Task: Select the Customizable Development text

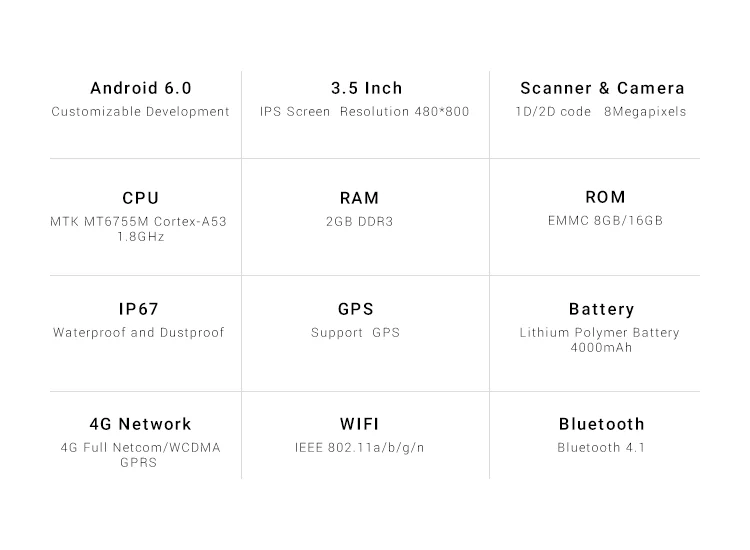Action: (140, 111)
